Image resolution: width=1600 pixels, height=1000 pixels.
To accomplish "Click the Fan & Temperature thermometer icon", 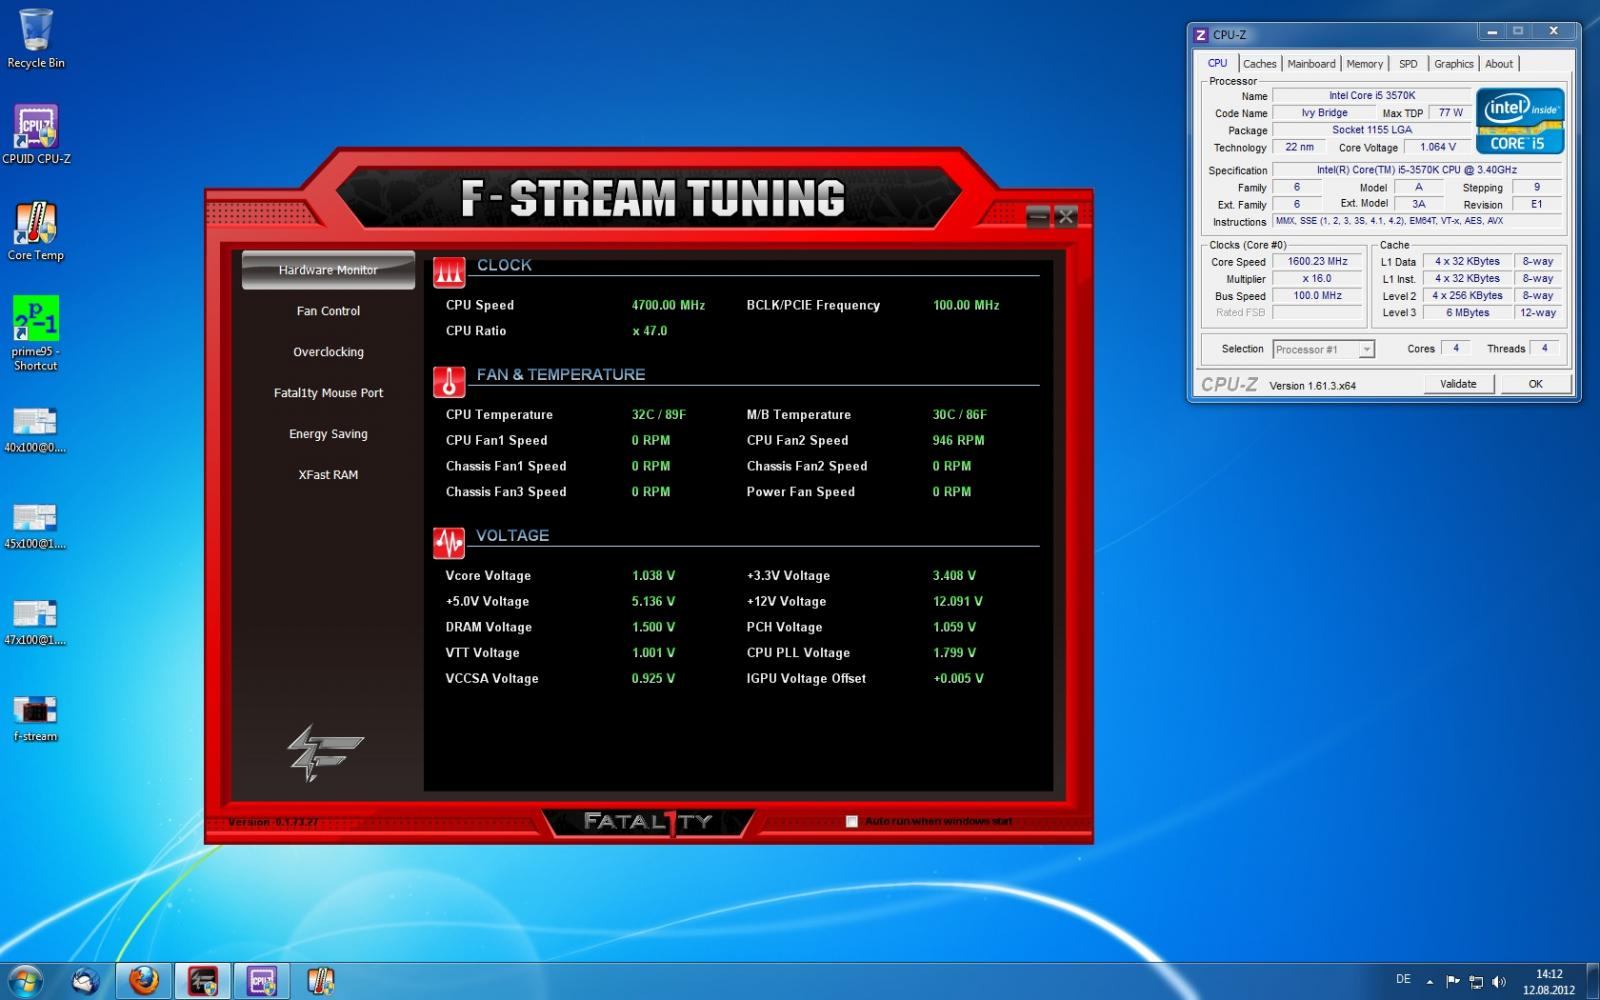I will [449, 382].
